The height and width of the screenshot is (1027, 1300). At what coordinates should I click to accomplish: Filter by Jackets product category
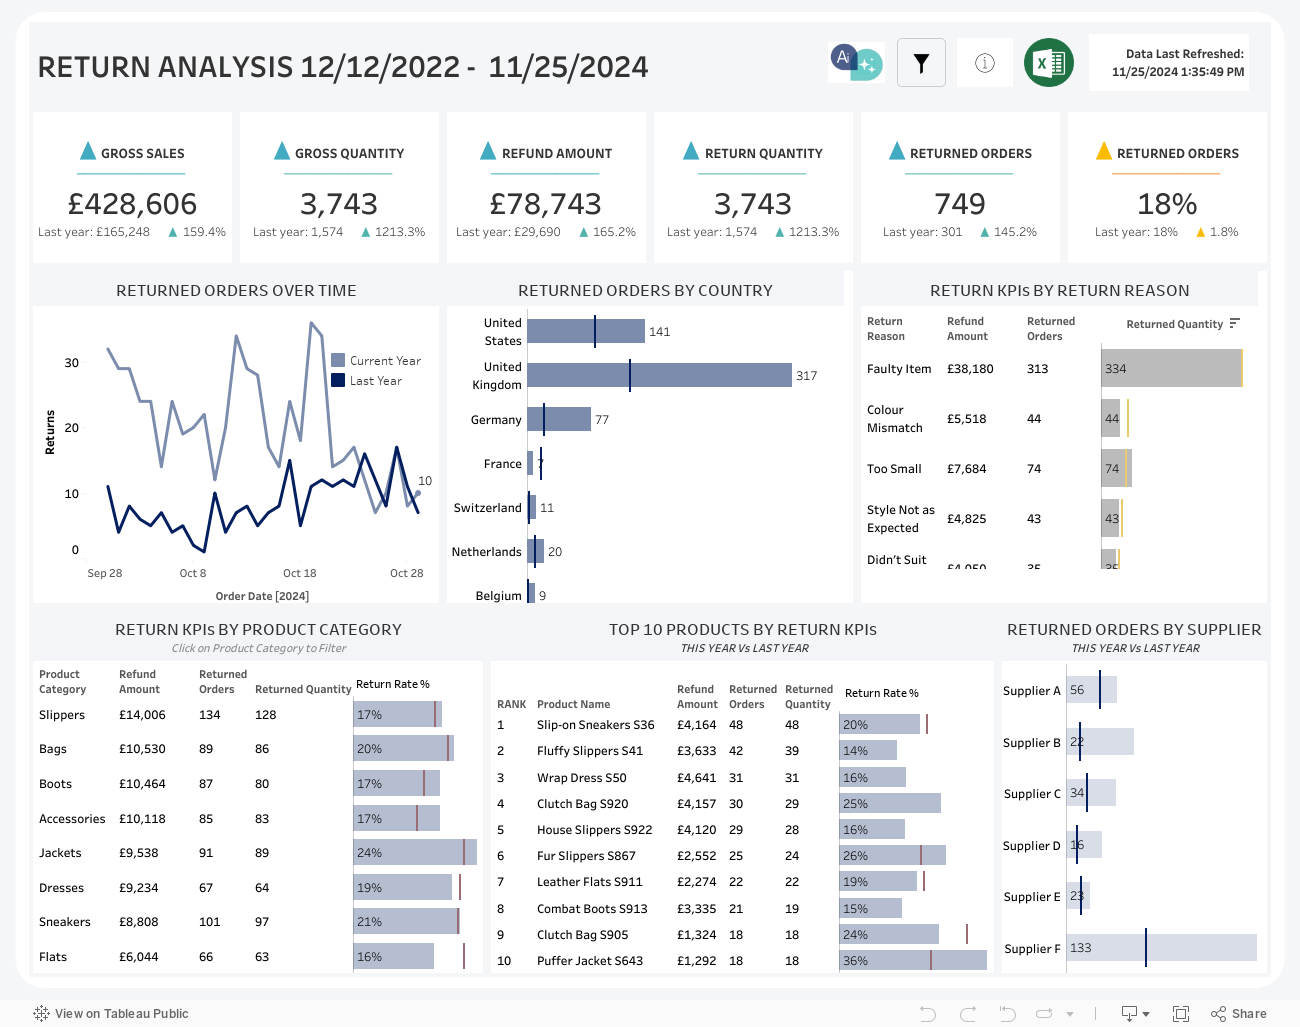click(60, 853)
